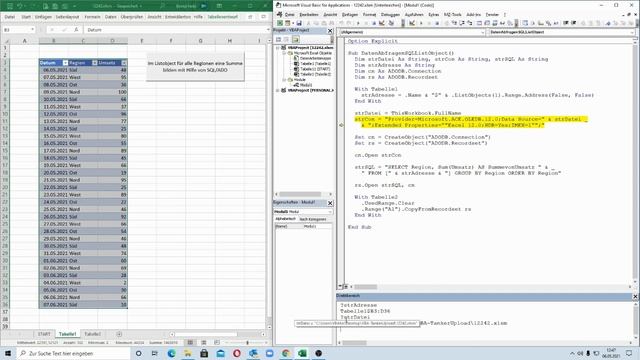Open Task View on the taskbar
The width and height of the screenshot is (640, 360).
[x=155, y=353]
